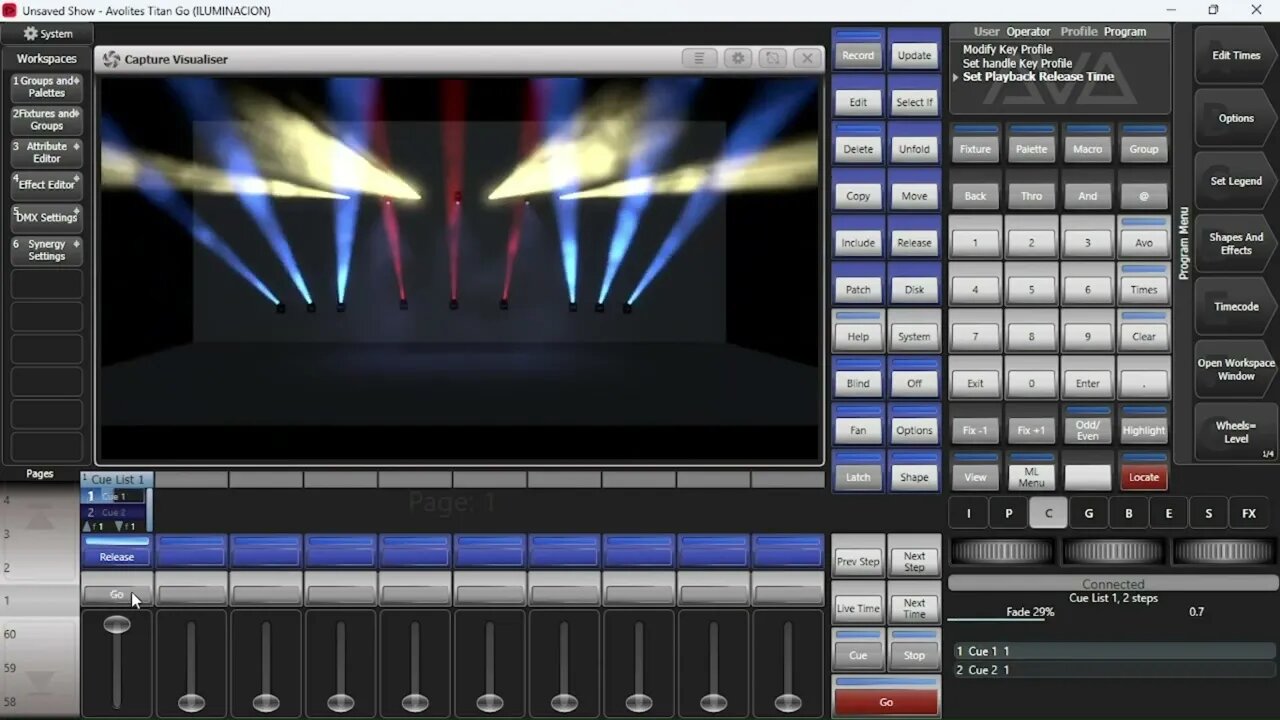Click the Delete key
Screen dimensions: 1280x720
858,143
